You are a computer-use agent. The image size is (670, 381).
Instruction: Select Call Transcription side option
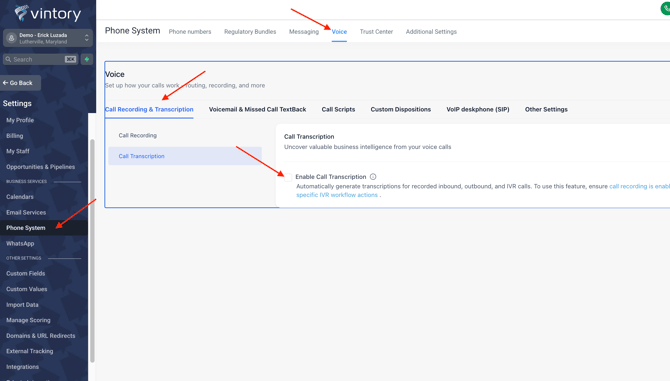[x=185, y=156]
